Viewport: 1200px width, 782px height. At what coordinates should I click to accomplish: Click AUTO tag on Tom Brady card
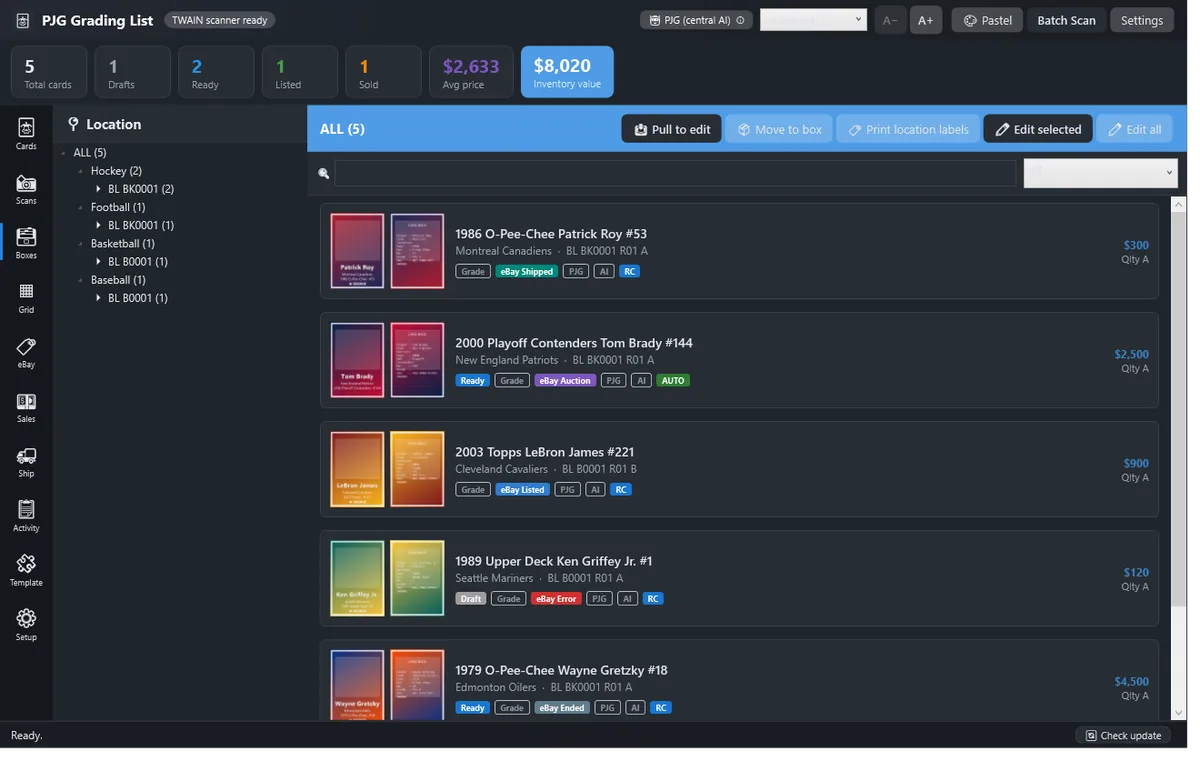click(673, 380)
